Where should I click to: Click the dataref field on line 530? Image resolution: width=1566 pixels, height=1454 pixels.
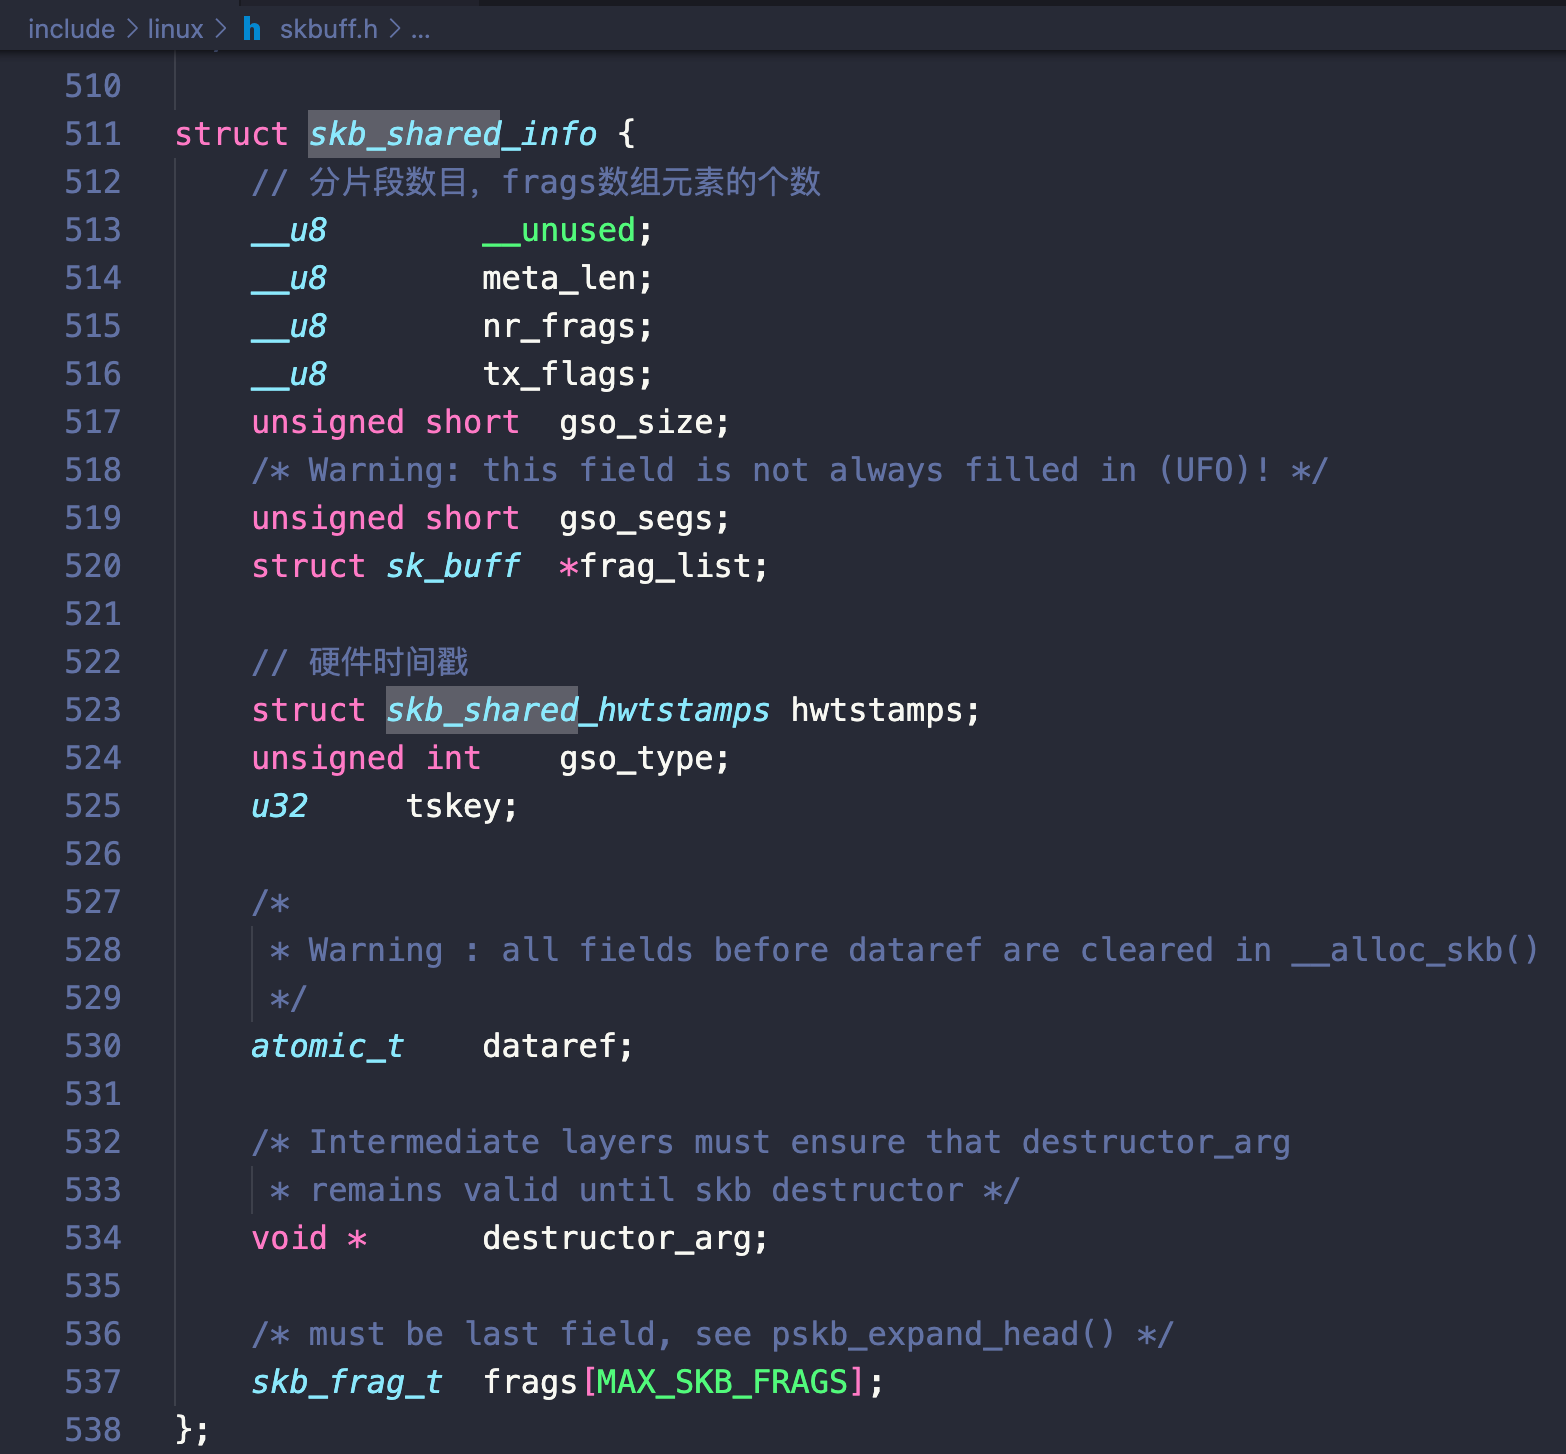tap(549, 1046)
